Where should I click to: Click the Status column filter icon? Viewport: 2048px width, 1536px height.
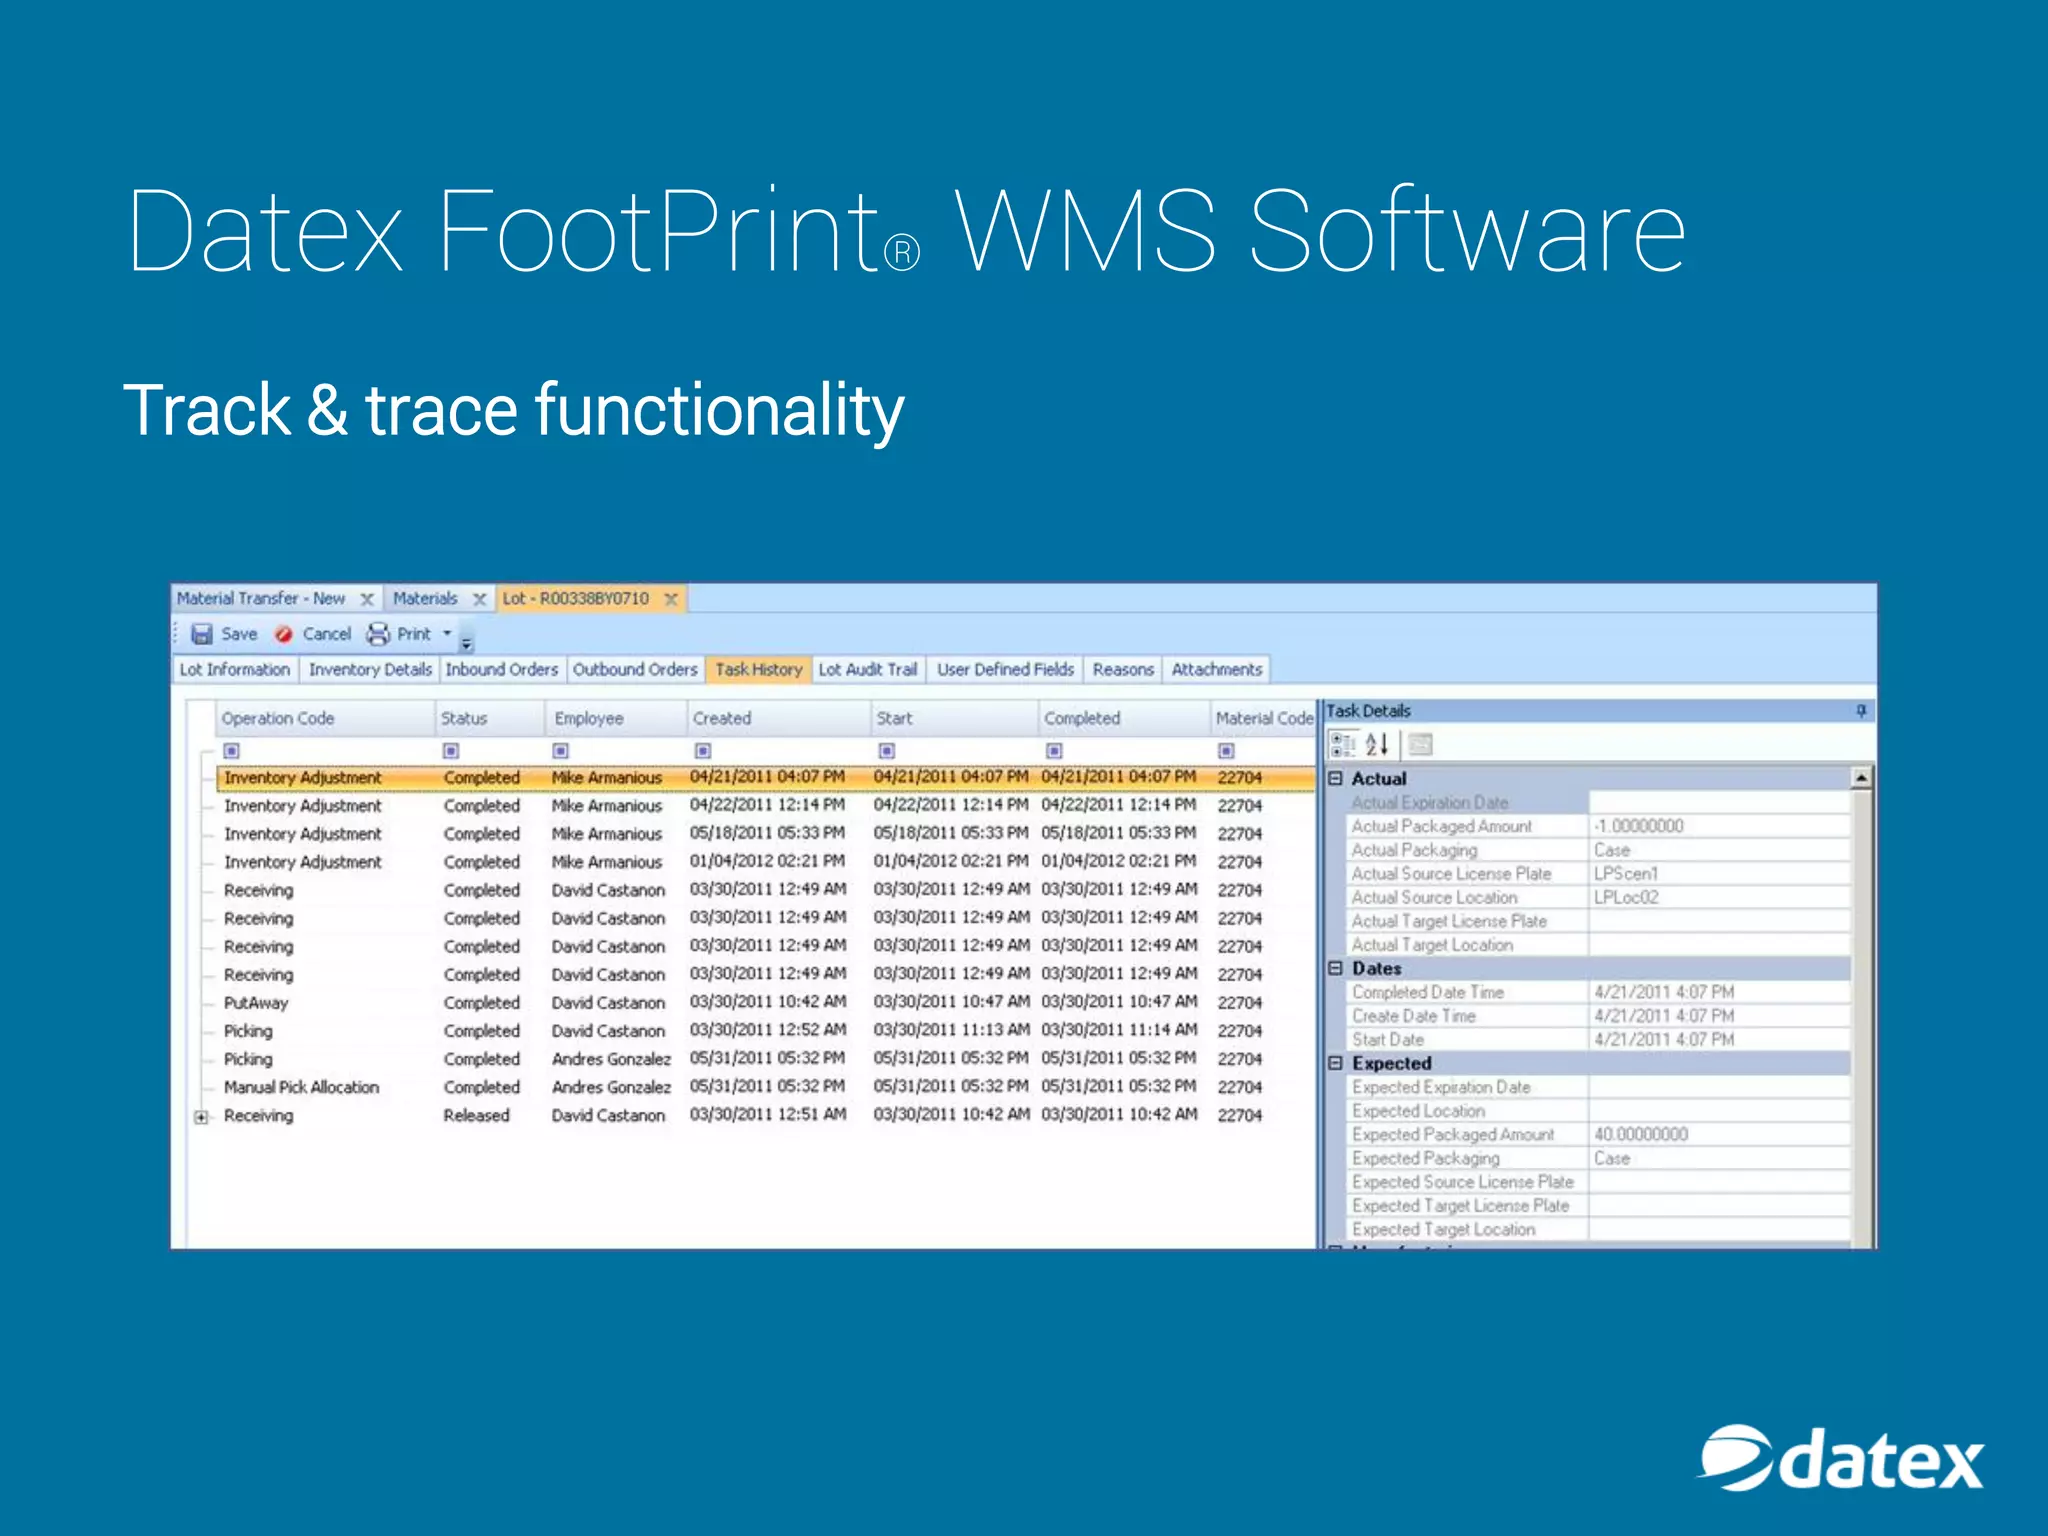coord(451,750)
